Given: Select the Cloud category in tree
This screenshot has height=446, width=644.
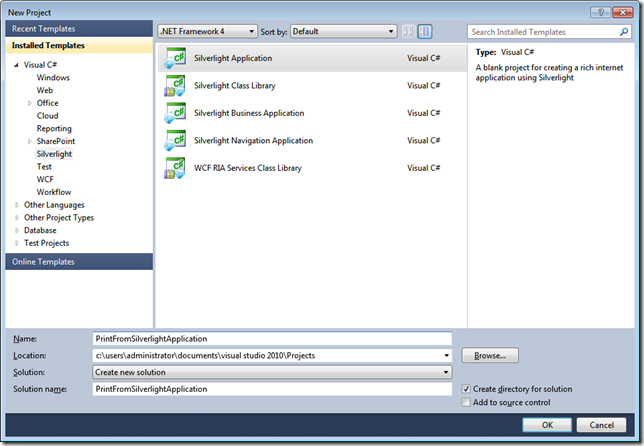Looking at the screenshot, I should [47, 116].
